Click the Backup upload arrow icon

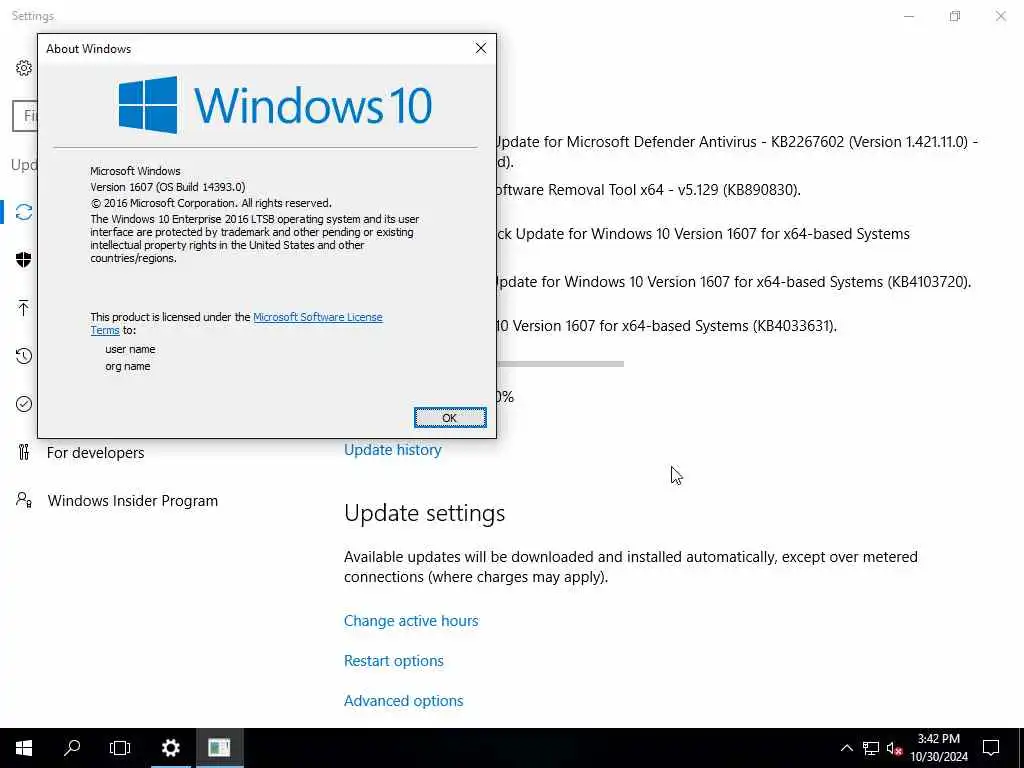click(24, 308)
